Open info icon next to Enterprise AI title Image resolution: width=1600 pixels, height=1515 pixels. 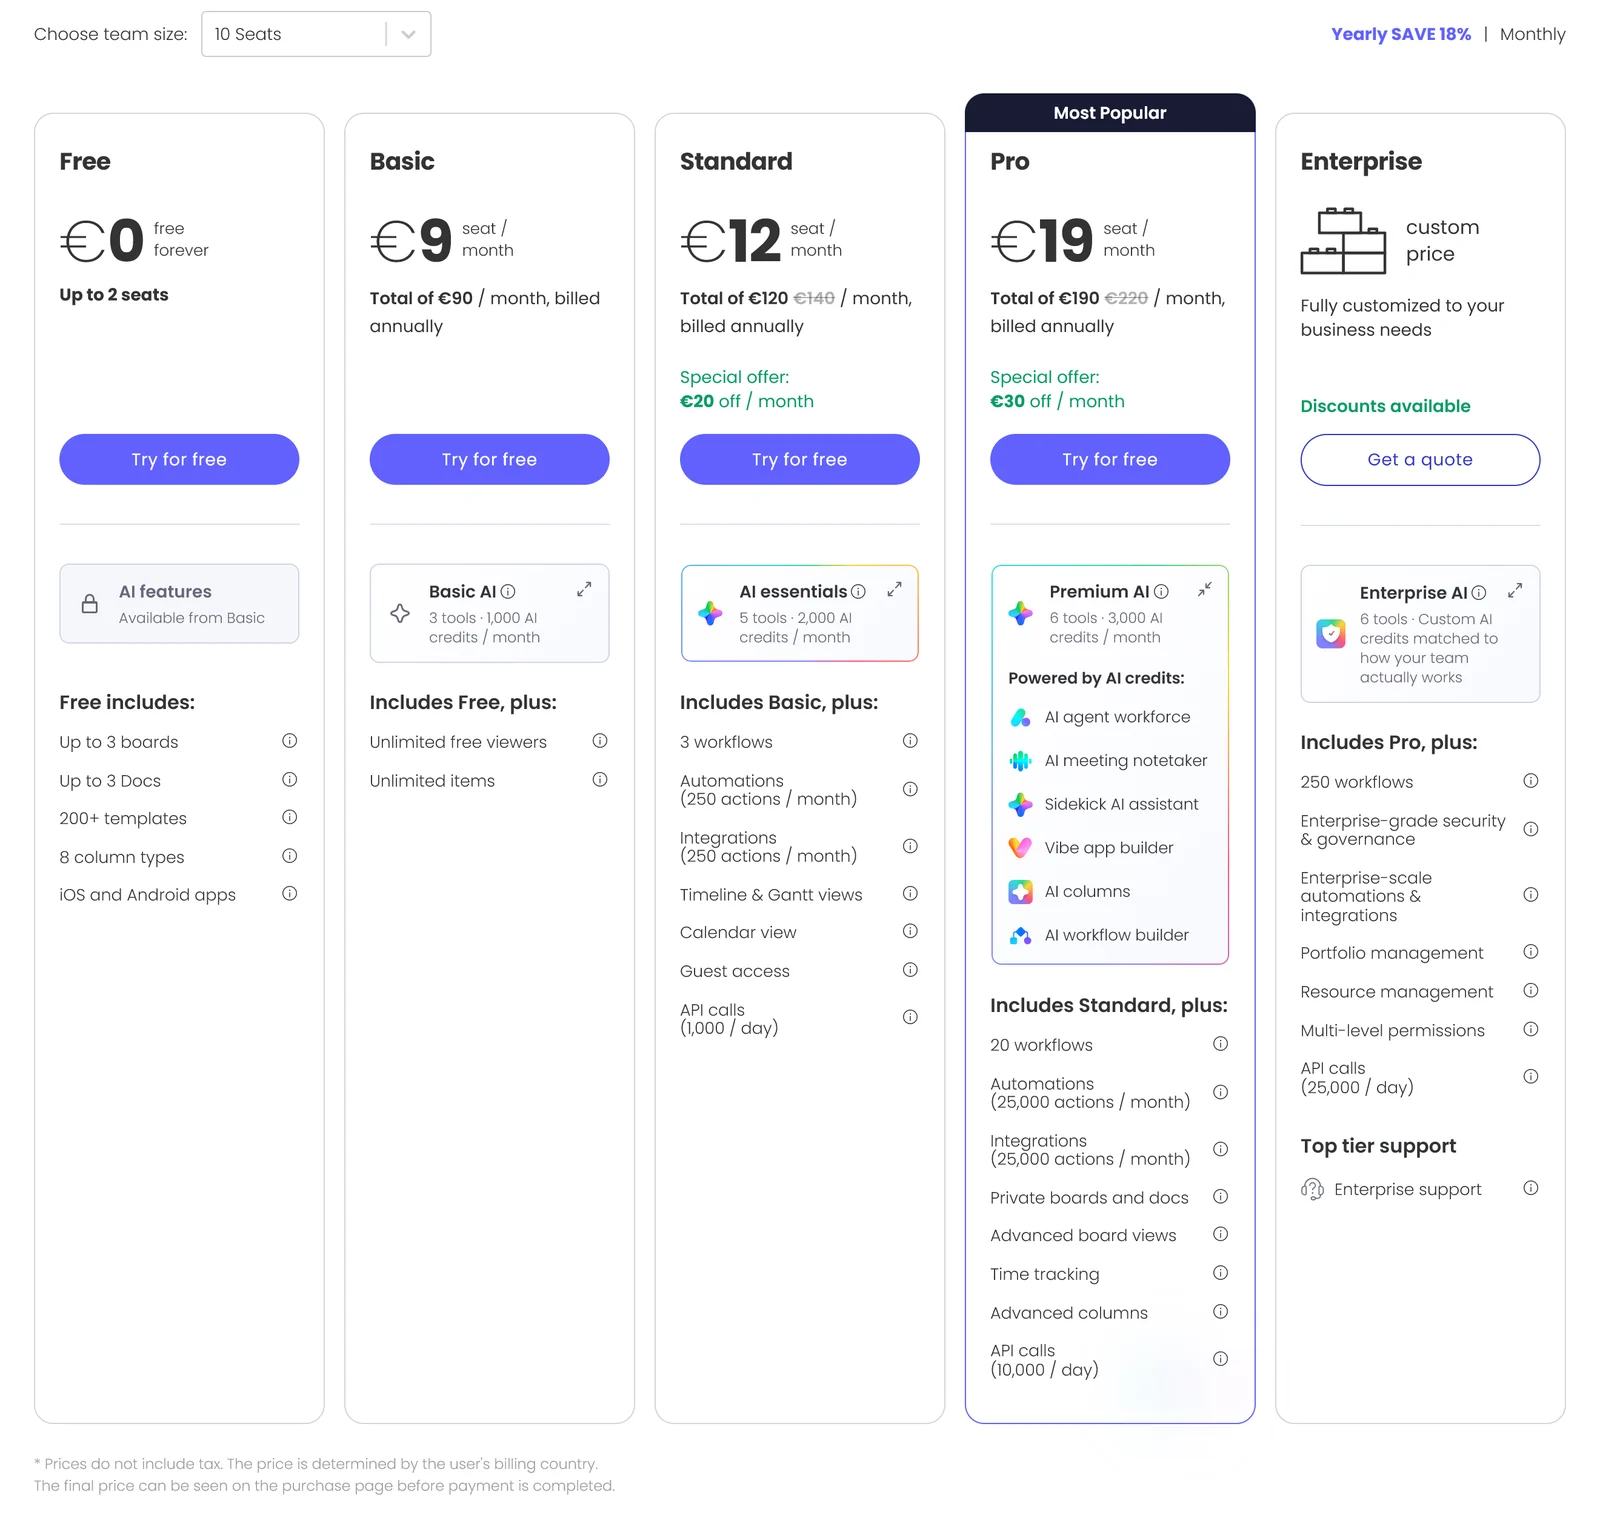coord(1479,592)
